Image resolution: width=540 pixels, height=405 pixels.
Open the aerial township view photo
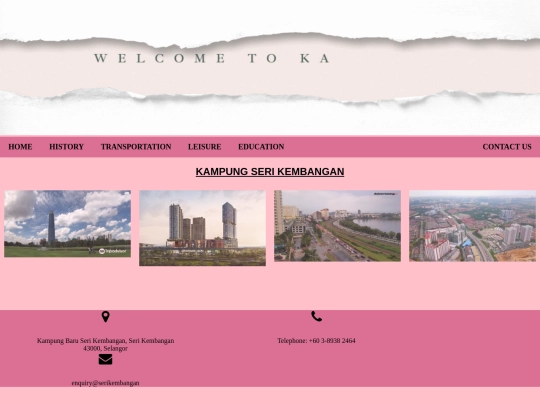point(472,226)
